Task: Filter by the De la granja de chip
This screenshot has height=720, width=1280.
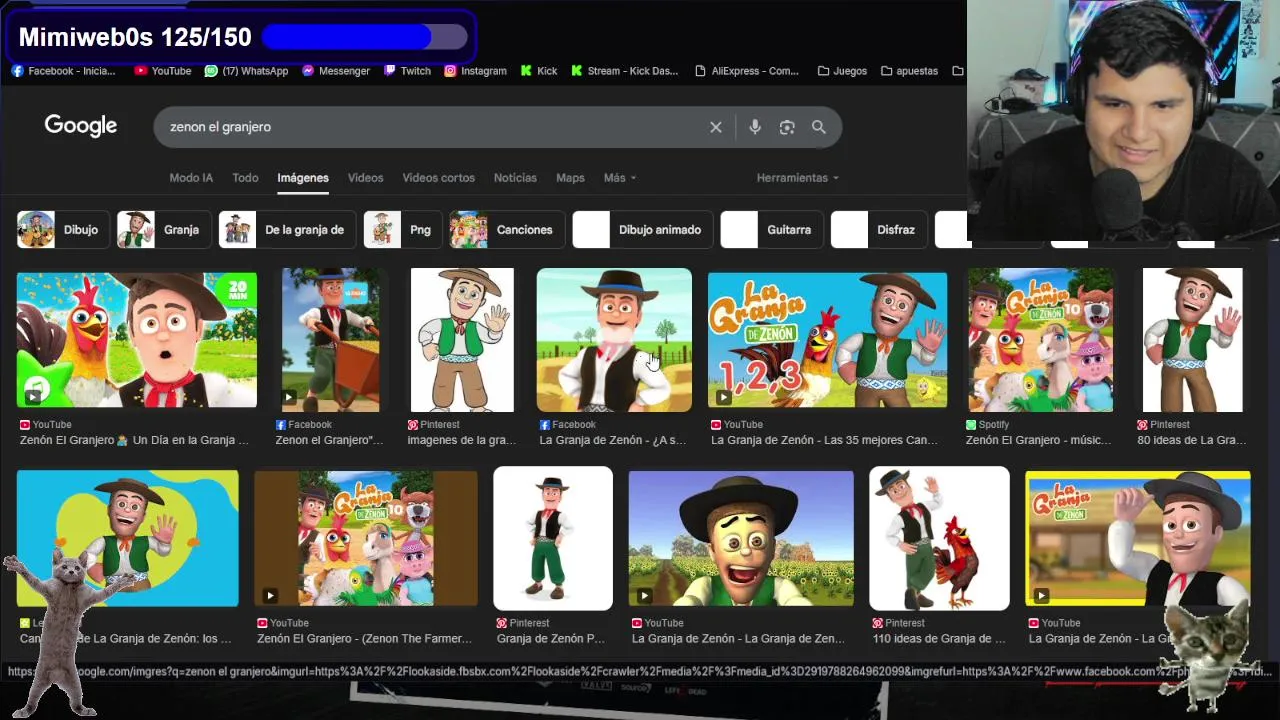Action: click(288, 229)
